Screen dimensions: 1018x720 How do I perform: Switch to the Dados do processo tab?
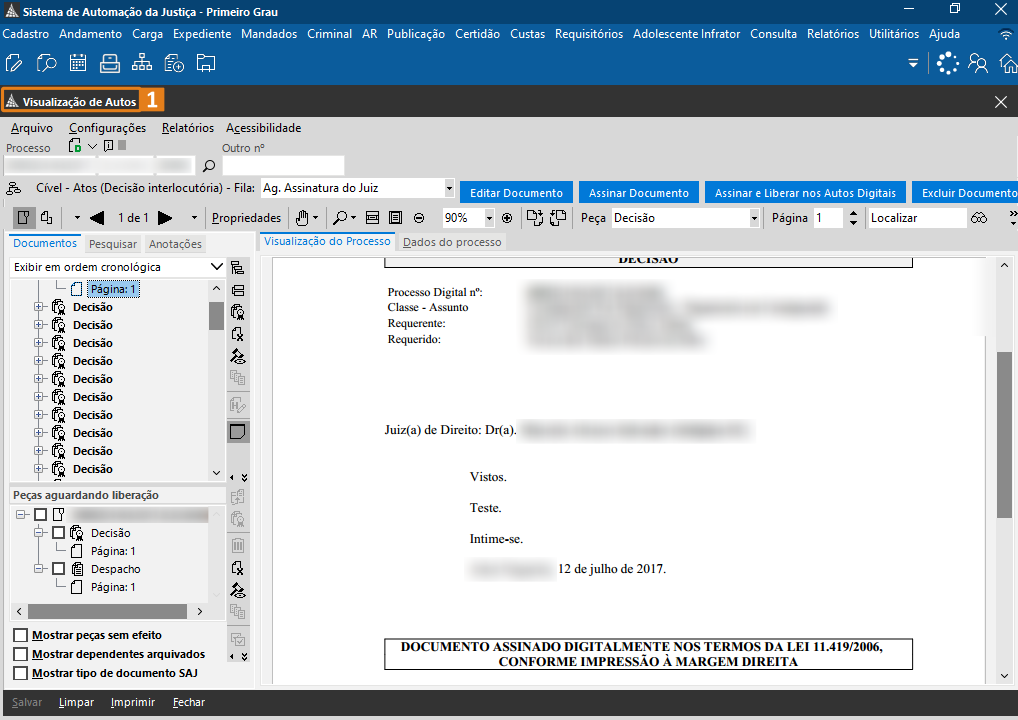point(452,242)
